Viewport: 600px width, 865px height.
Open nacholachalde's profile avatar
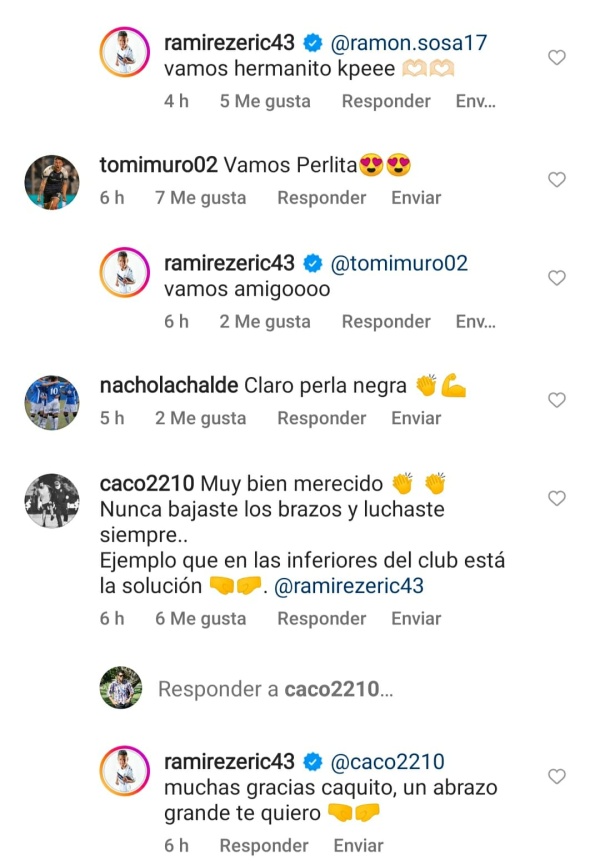51,402
